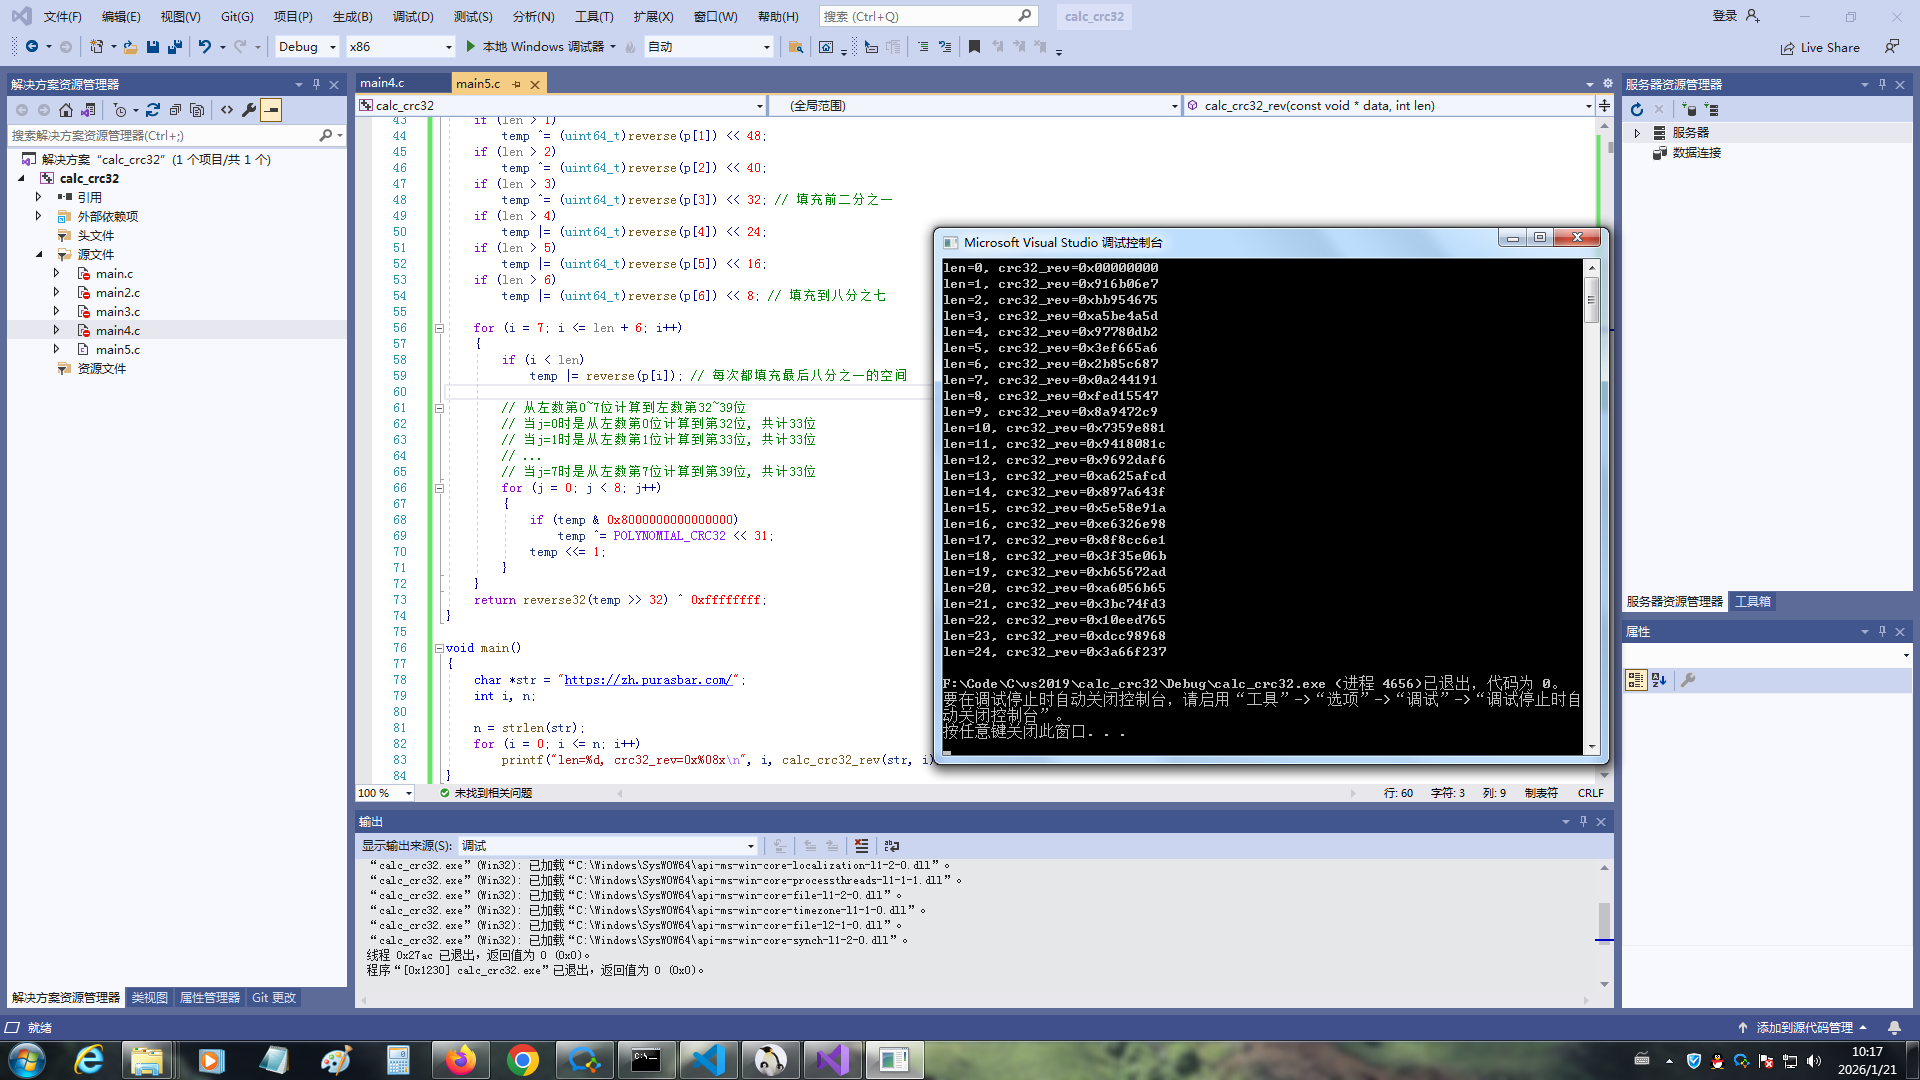Viewport: 1920px width, 1080px height.
Task: Toggle the preview selected items button
Action: [x=271, y=110]
